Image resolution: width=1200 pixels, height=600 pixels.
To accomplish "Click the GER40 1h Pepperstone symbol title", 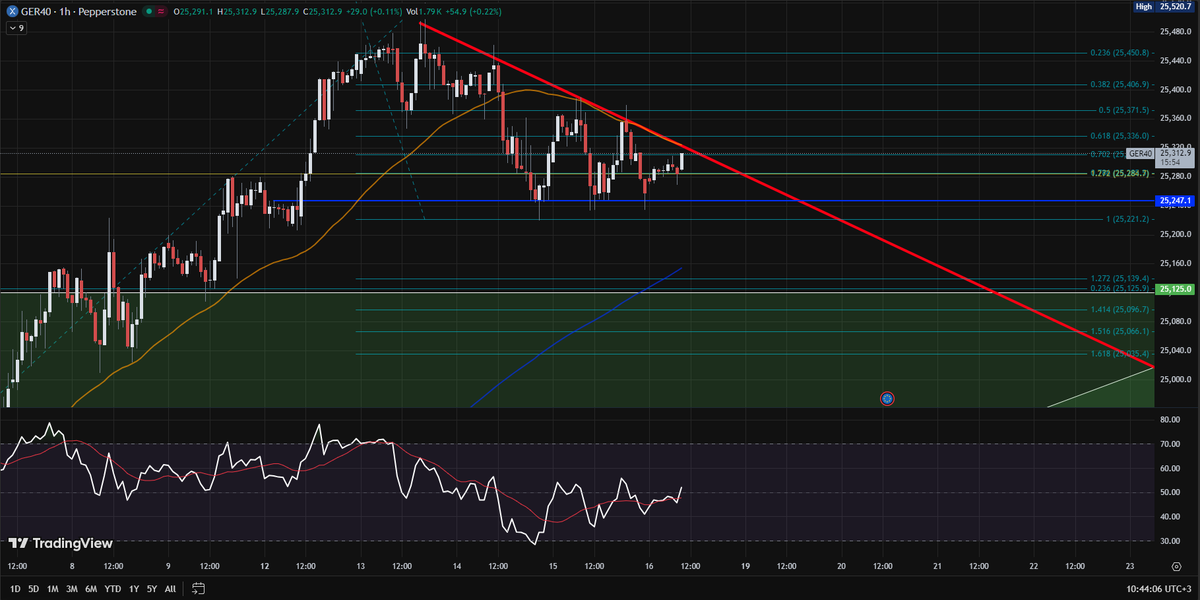I will tap(80, 11).
